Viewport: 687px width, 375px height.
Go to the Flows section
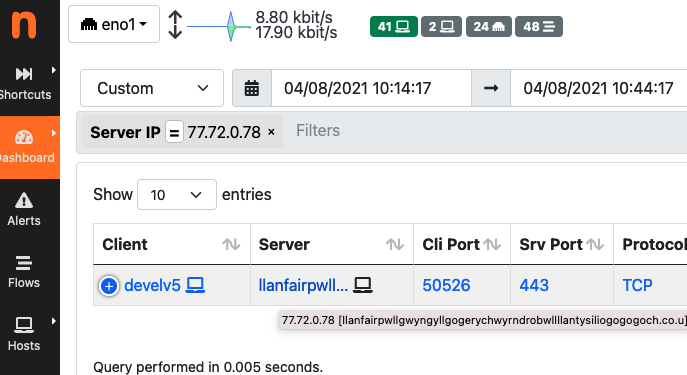tap(24, 272)
